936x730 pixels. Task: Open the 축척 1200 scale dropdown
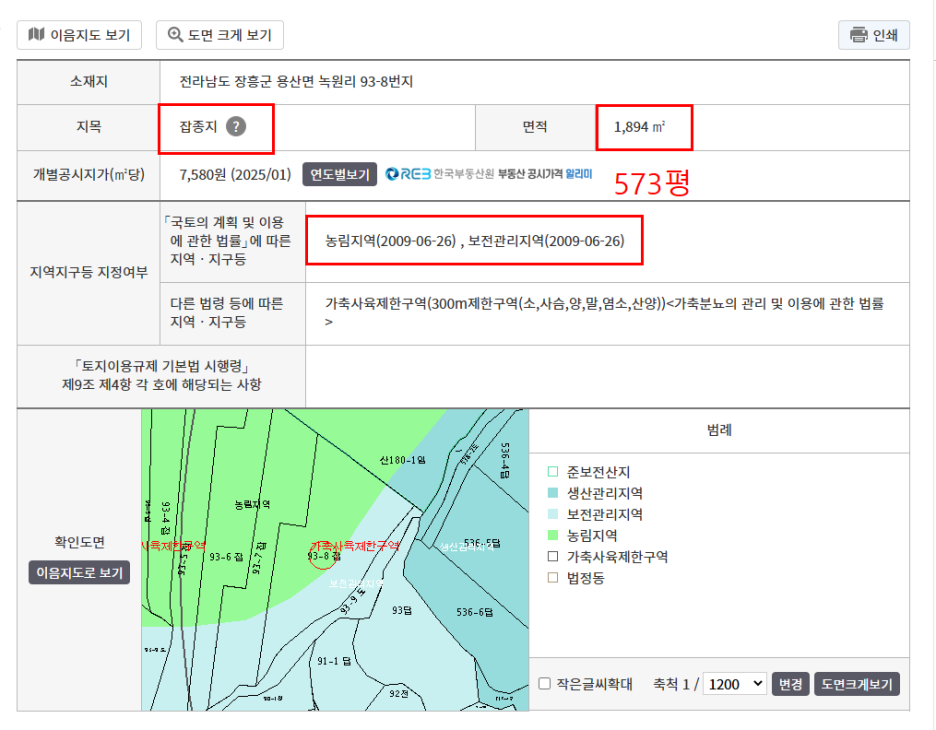point(734,684)
